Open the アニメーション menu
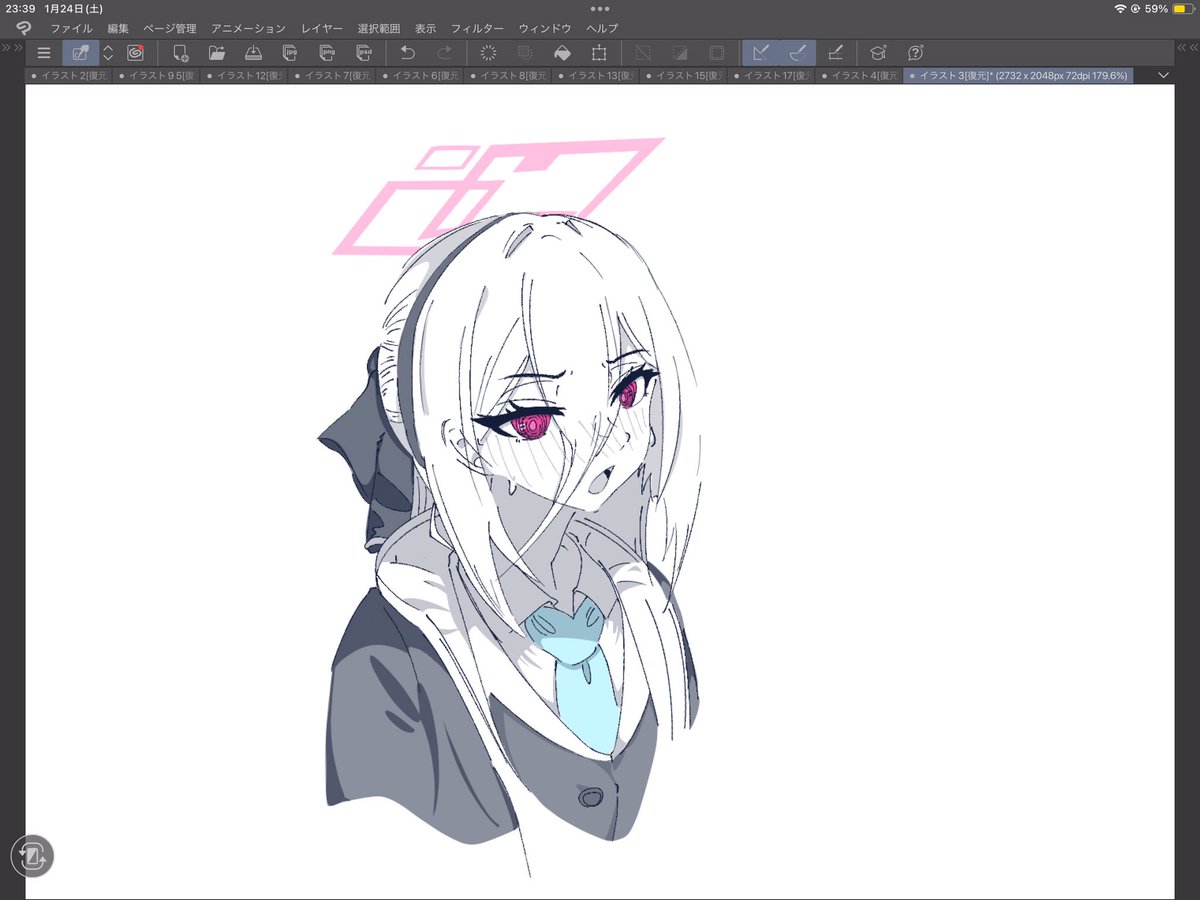 [248, 28]
